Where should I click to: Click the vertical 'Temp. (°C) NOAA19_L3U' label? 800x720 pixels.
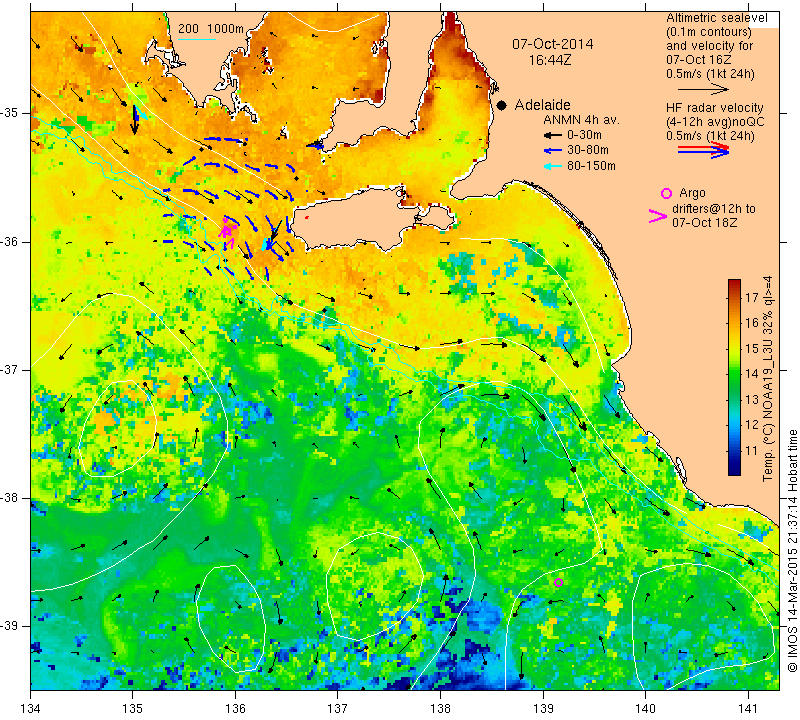pyautogui.click(x=768, y=378)
